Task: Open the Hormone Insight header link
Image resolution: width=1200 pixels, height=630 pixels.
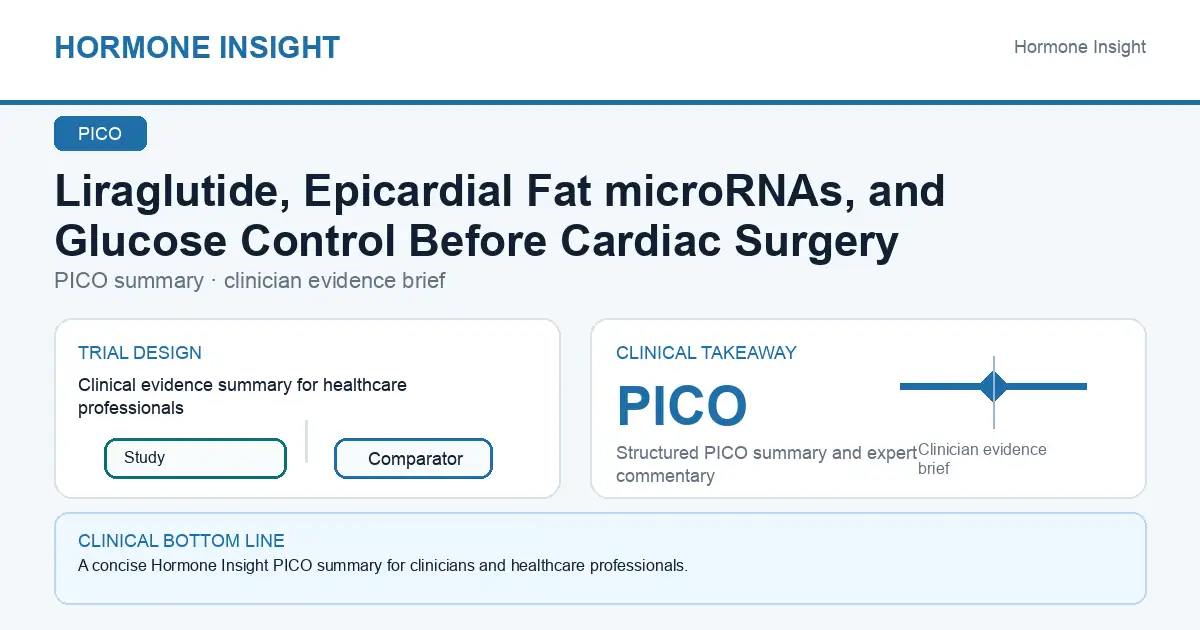Action: point(1080,47)
